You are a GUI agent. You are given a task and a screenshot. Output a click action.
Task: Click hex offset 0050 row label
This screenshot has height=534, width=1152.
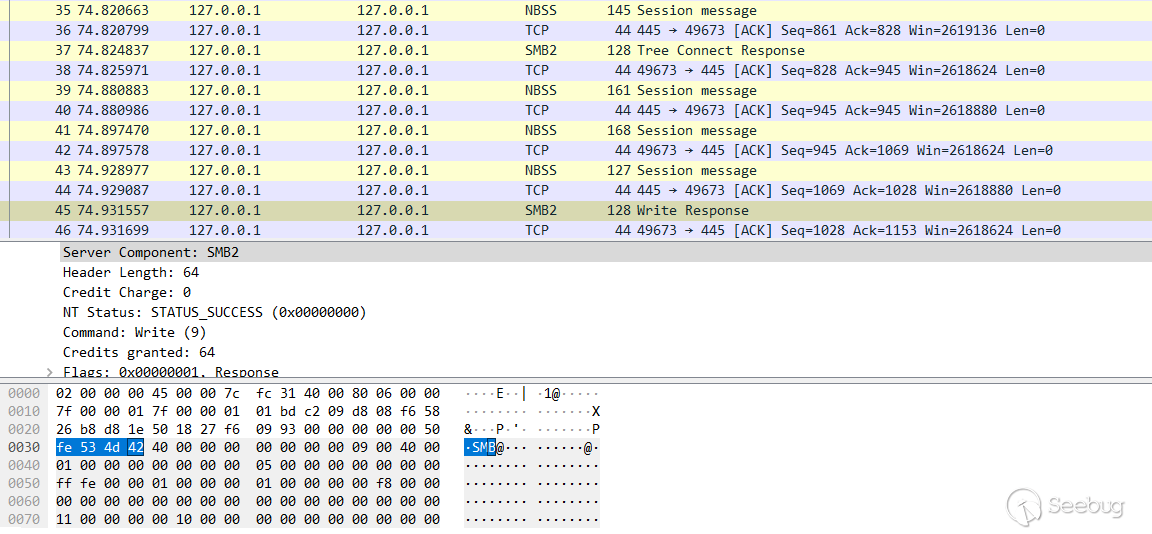[x=23, y=483]
